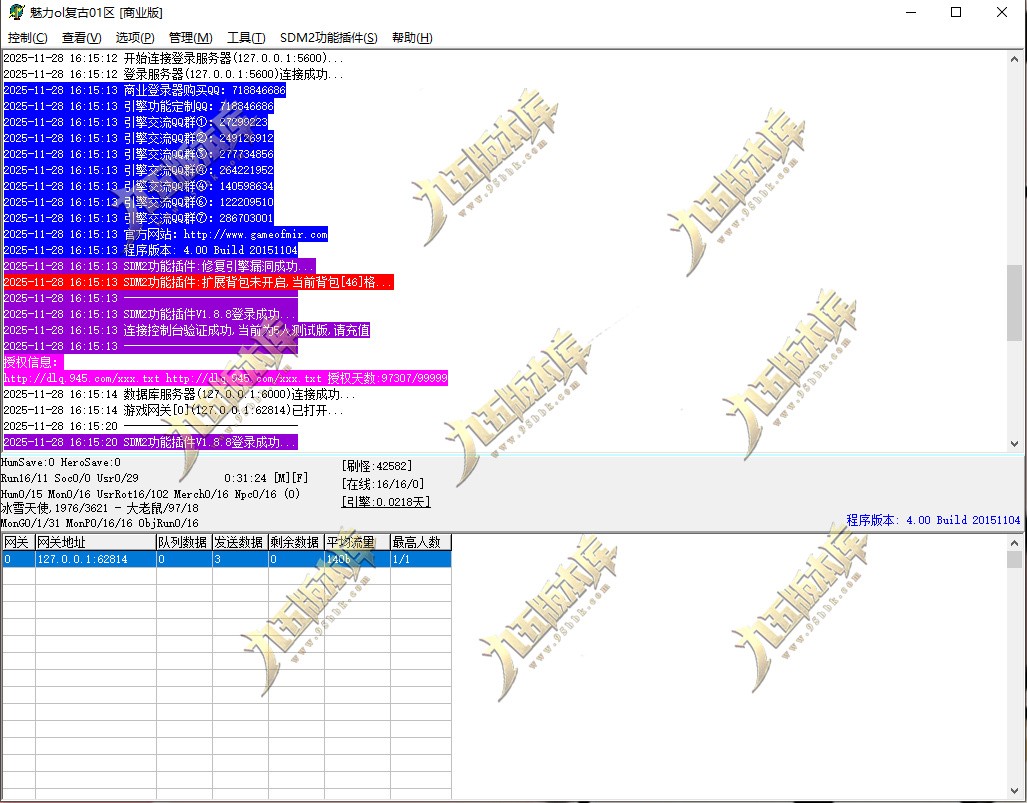Select the 发送数据 cell showing 3
1027x803 pixels.
click(240, 559)
